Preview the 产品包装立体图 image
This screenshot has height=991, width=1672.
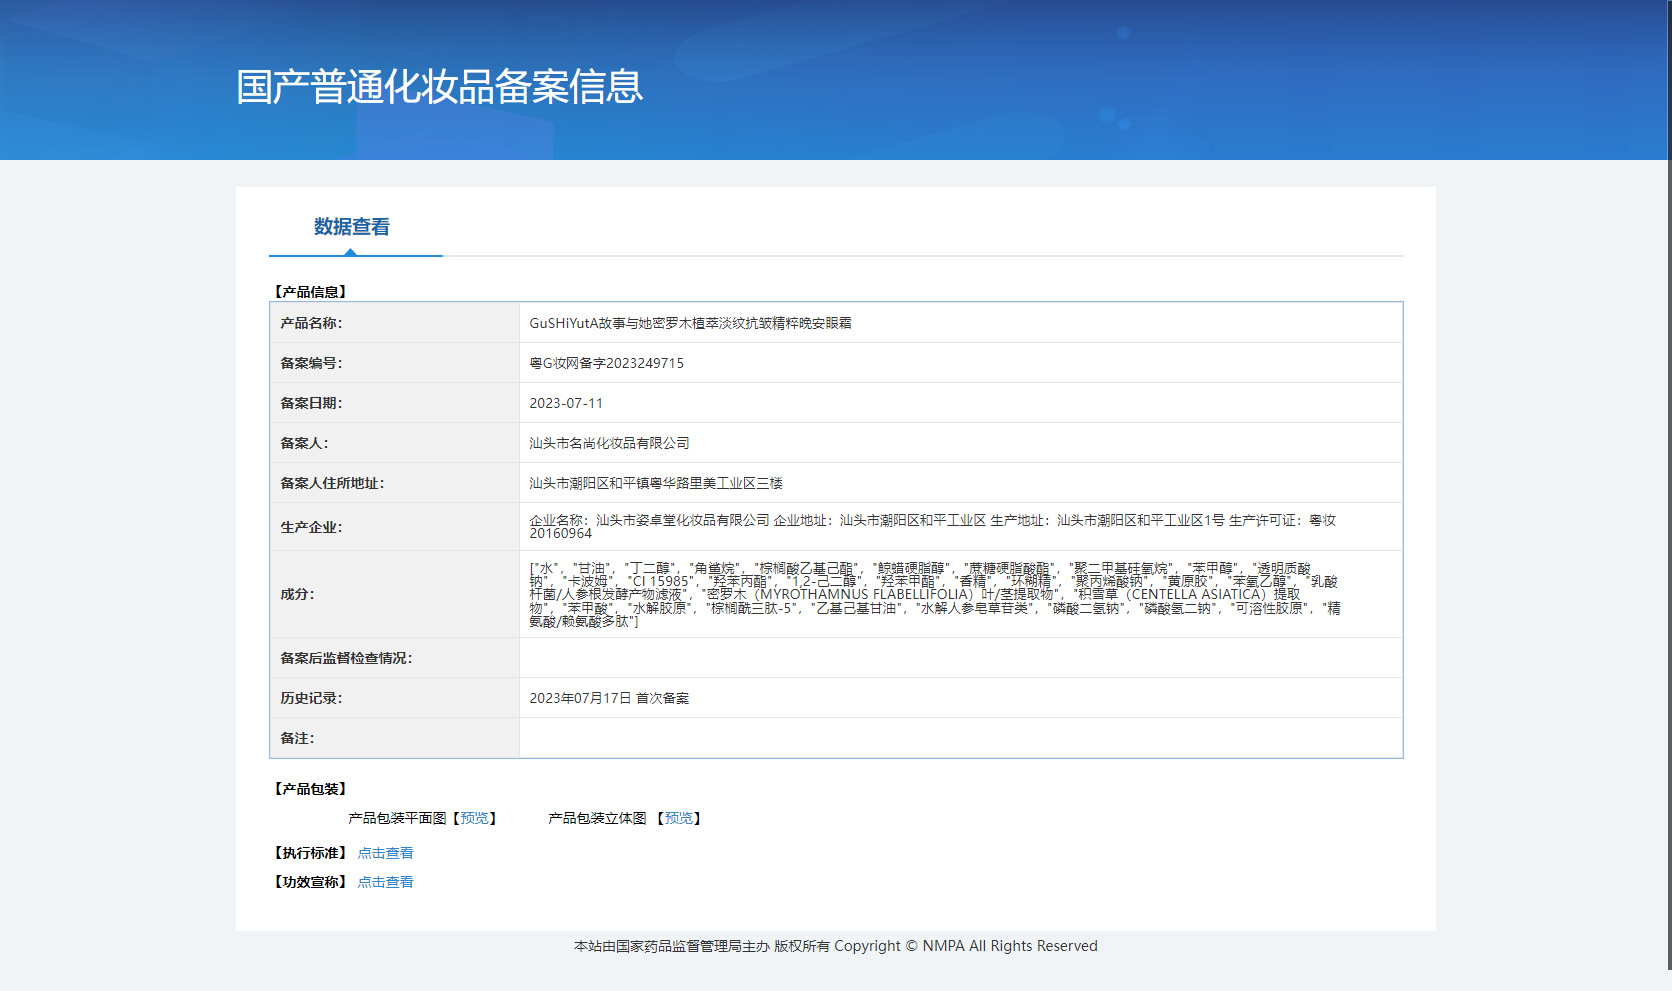point(679,818)
